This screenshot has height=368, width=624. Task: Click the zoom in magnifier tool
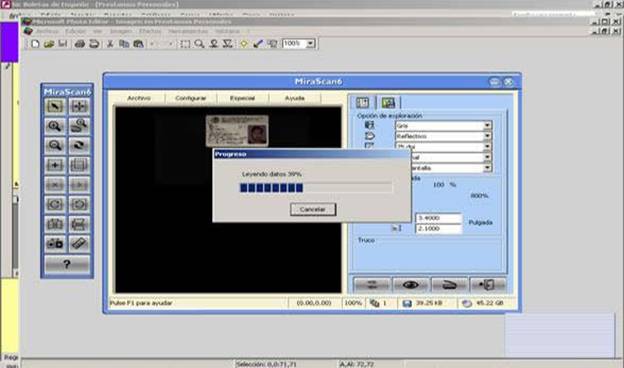coord(55,126)
